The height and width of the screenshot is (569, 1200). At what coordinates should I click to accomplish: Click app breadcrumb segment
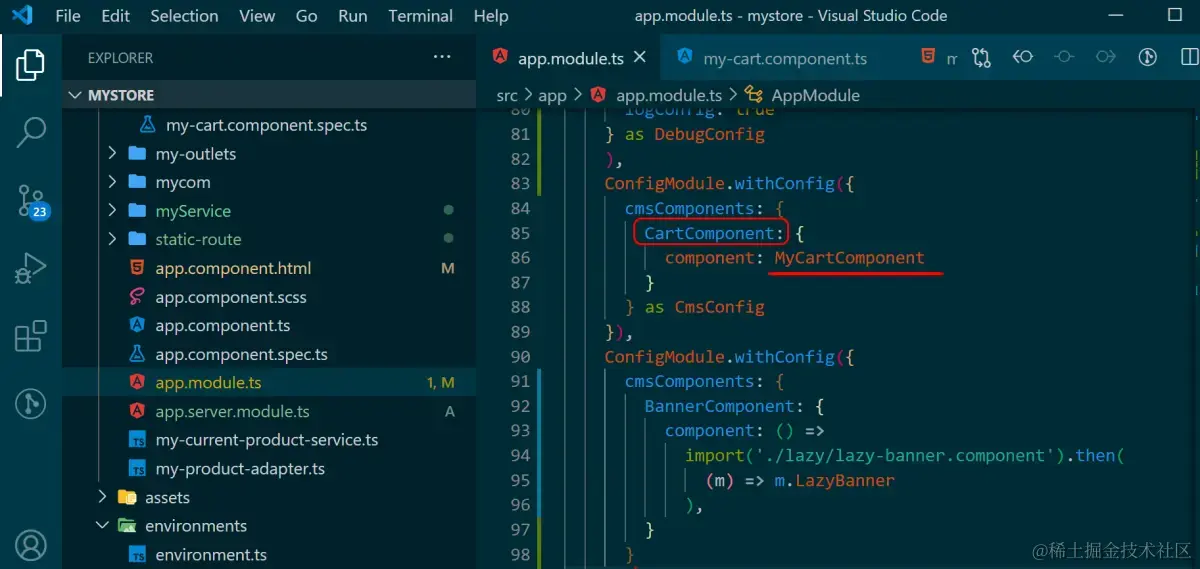point(552,95)
